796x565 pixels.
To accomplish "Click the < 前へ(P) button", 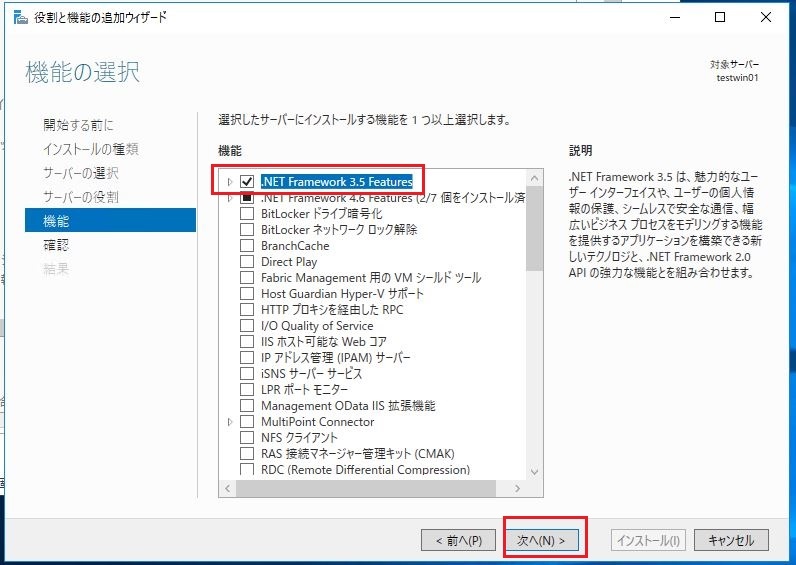I will pos(458,541).
